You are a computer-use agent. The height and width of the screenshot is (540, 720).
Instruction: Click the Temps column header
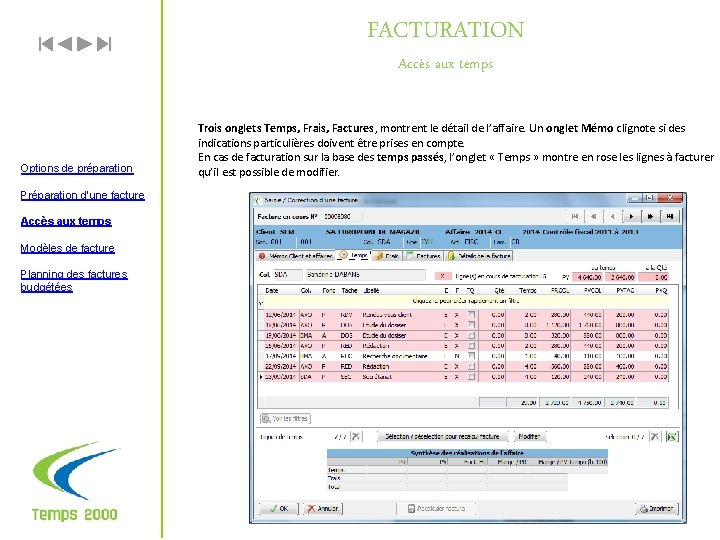pos(528,291)
